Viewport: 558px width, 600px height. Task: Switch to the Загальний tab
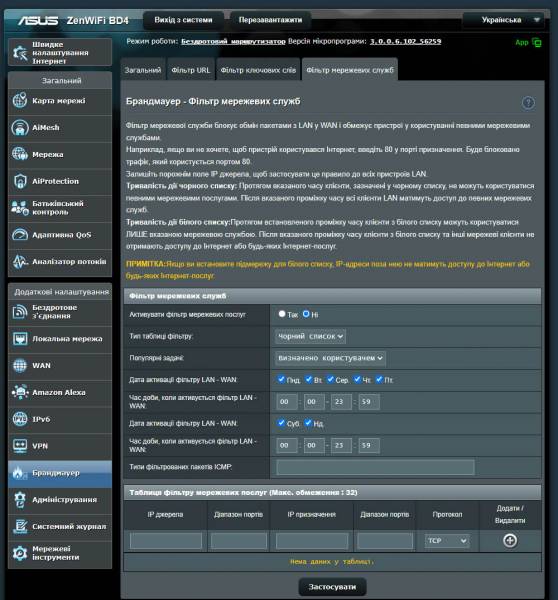click(143, 70)
